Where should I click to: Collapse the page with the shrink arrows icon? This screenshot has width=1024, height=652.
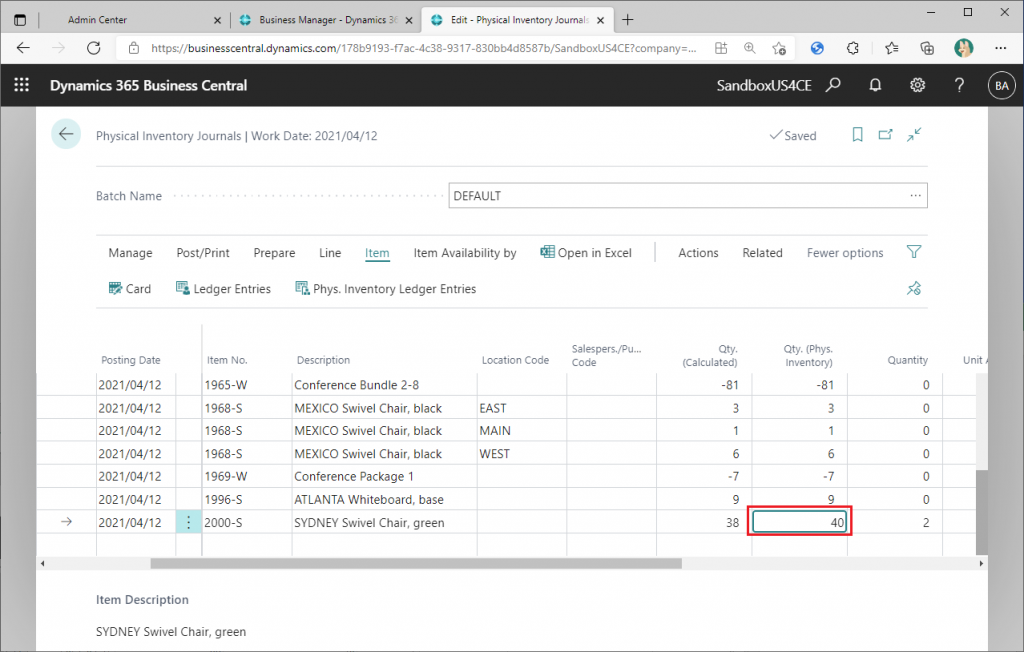pyautogui.click(x=914, y=135)
